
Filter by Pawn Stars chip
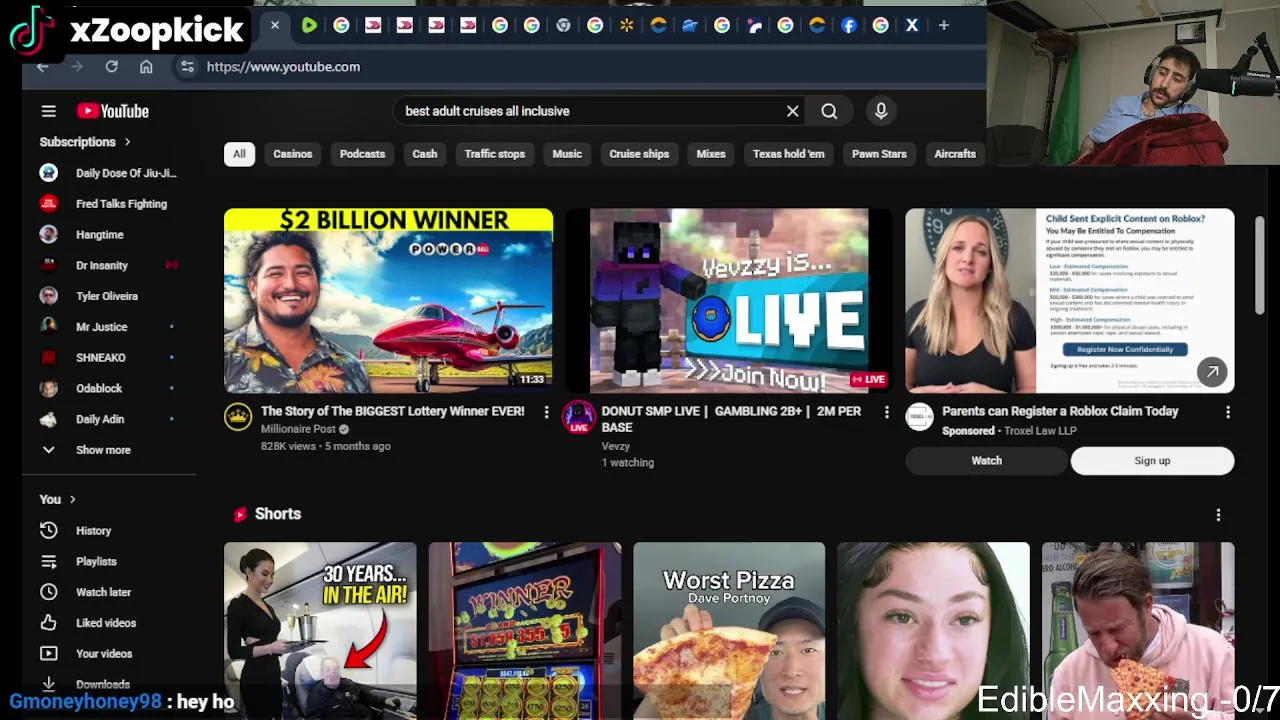click(879, 154)
